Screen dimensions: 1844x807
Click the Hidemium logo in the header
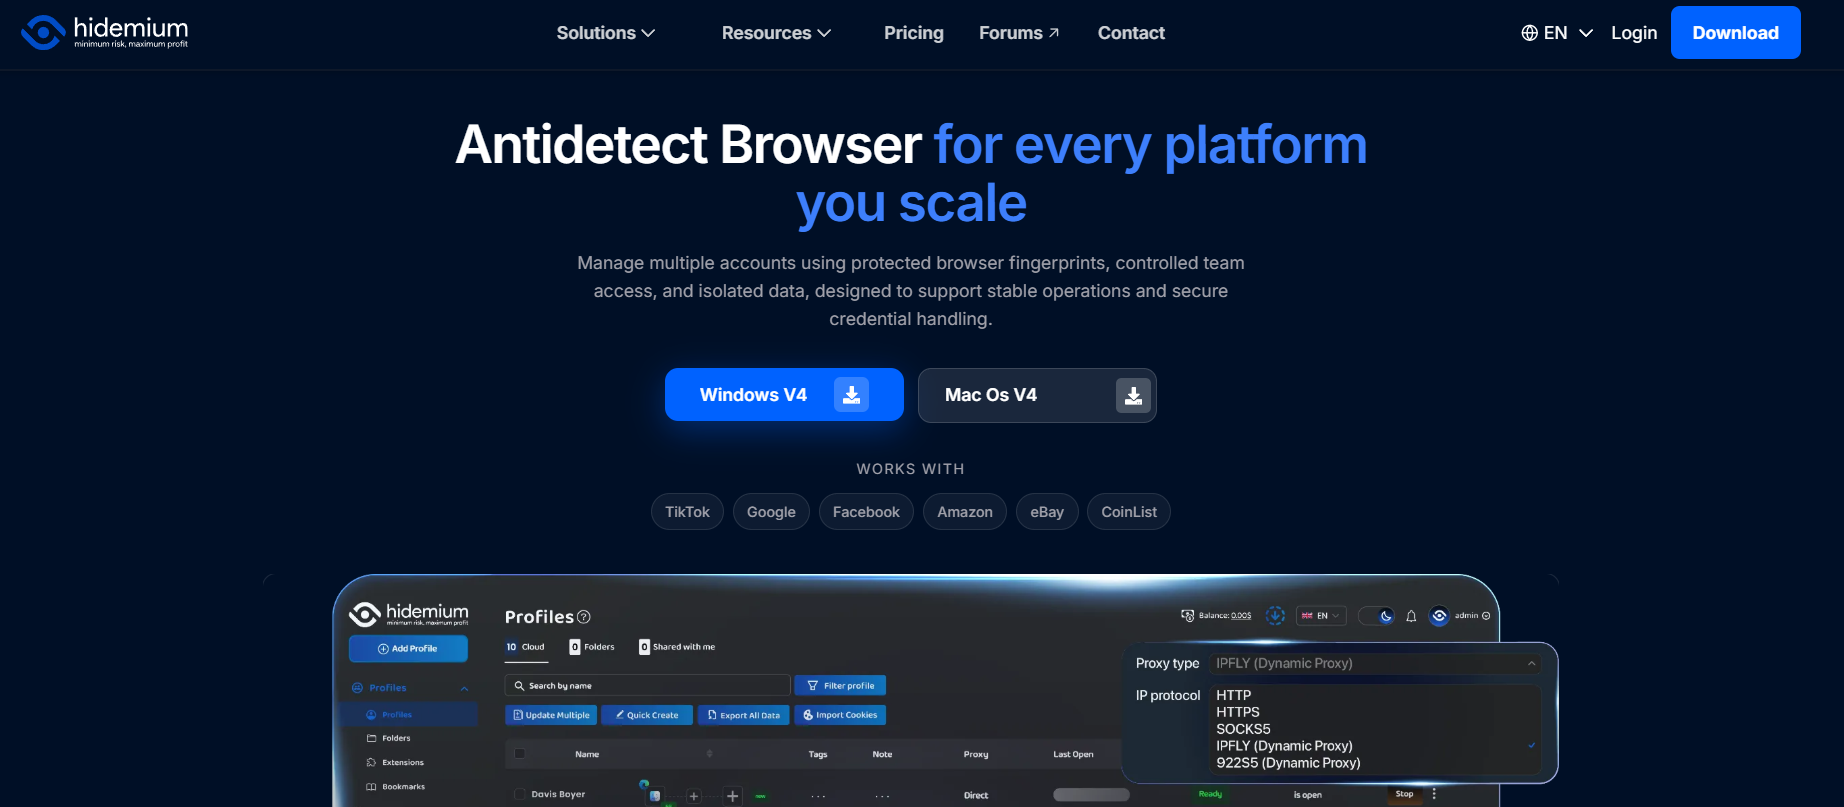coord(105,32)
